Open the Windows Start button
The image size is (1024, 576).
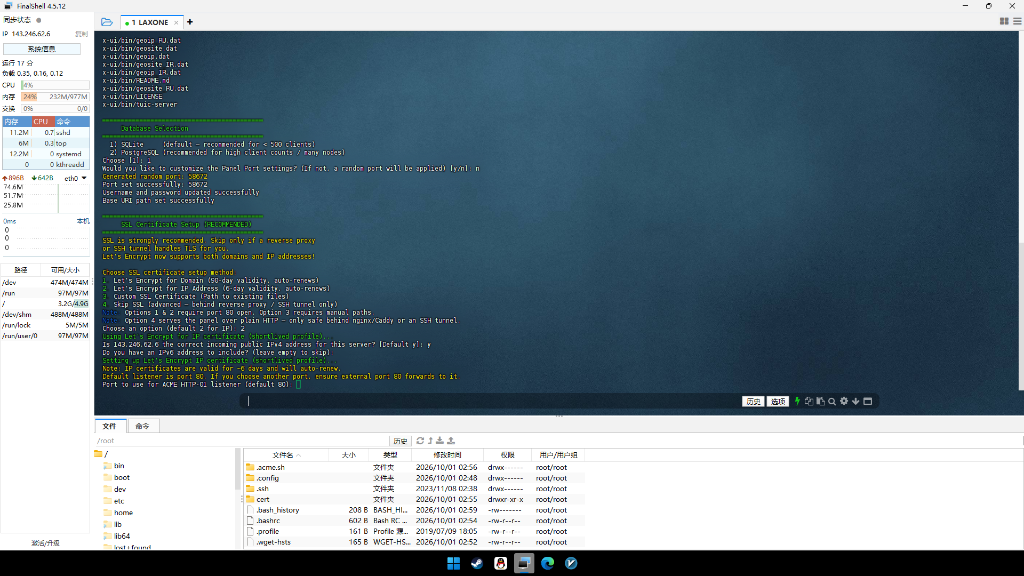click(453, 563)
